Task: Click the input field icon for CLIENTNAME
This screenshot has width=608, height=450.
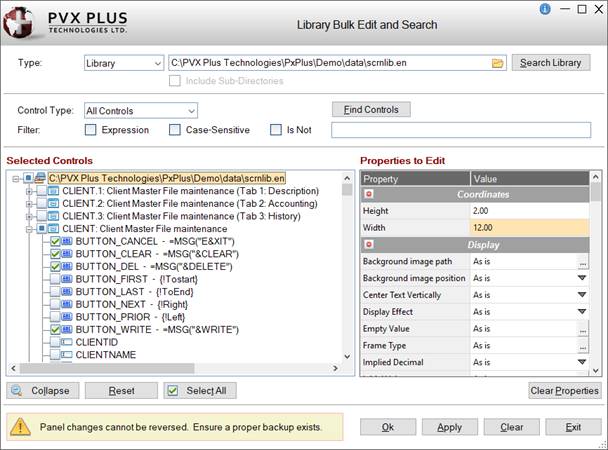Action: [x=67, y=355]
